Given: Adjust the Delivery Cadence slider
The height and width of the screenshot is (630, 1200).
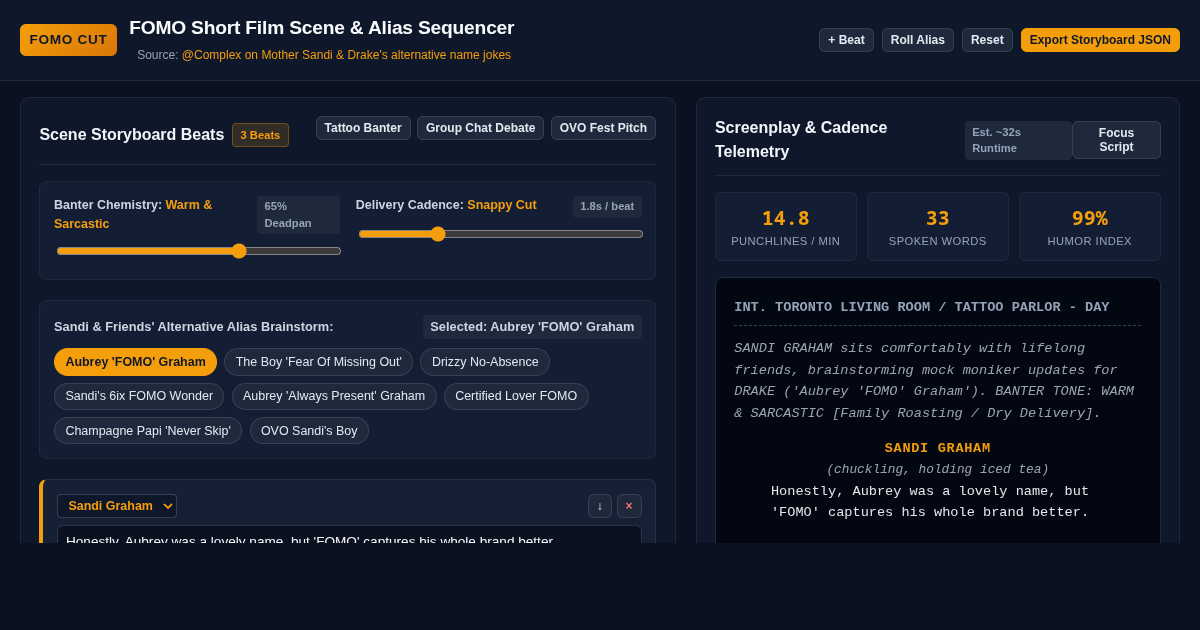Looking at the screenshot, I should [501, 234].
